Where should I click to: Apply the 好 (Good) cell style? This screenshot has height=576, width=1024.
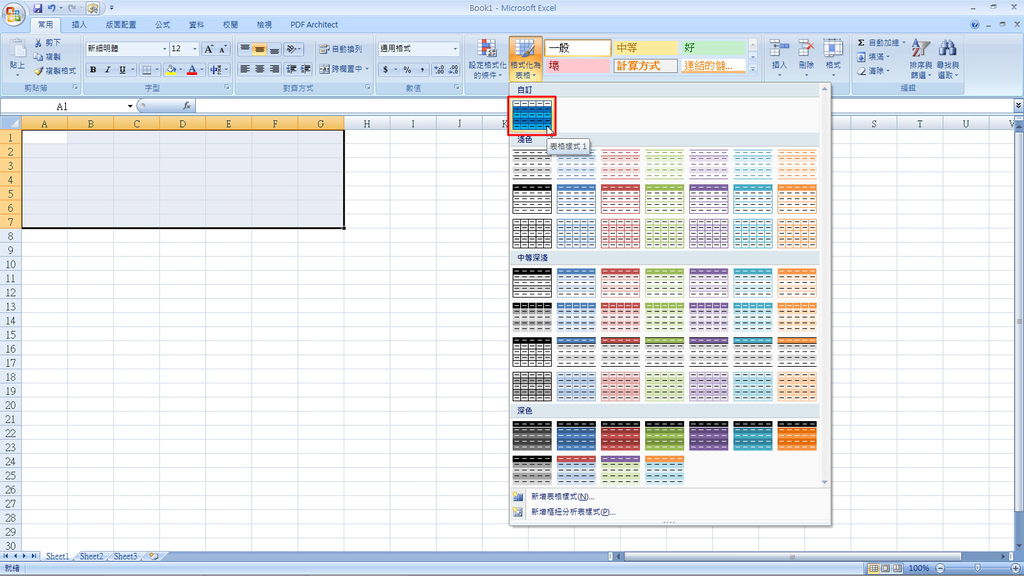(712, 48)
